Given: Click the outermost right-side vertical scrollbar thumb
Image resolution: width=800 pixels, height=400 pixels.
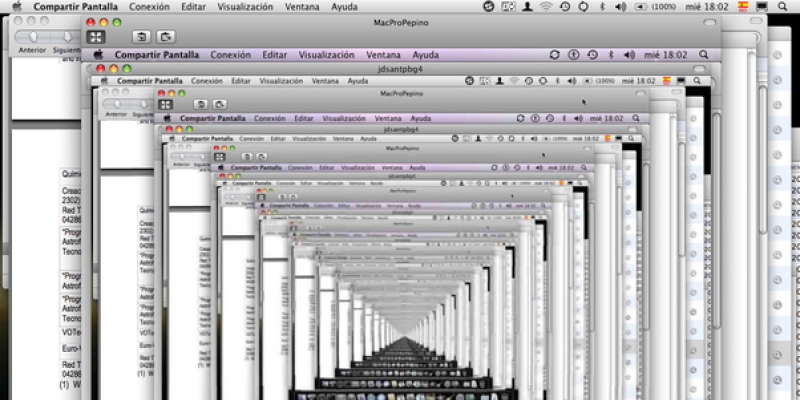Looking at the screenshot, I should click(x=763, y=159).
